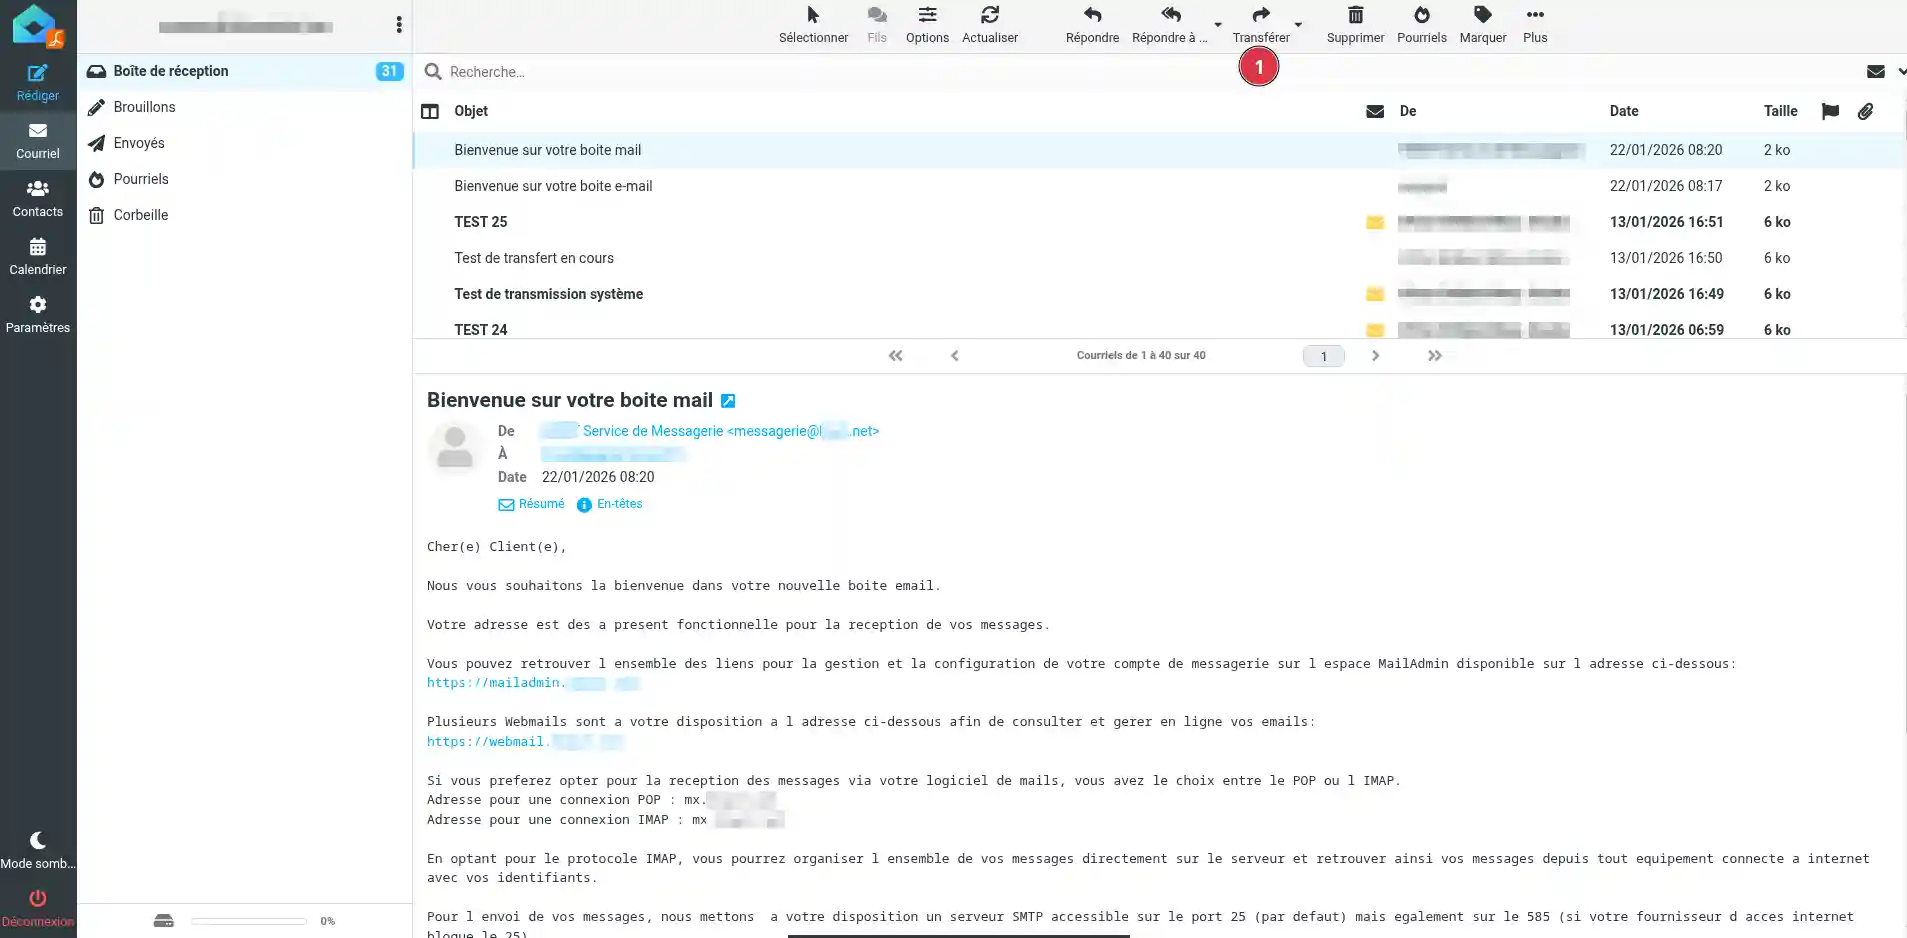Click Résumé header view link
This screenshot has height=938, width=1907.
(532, 504)
